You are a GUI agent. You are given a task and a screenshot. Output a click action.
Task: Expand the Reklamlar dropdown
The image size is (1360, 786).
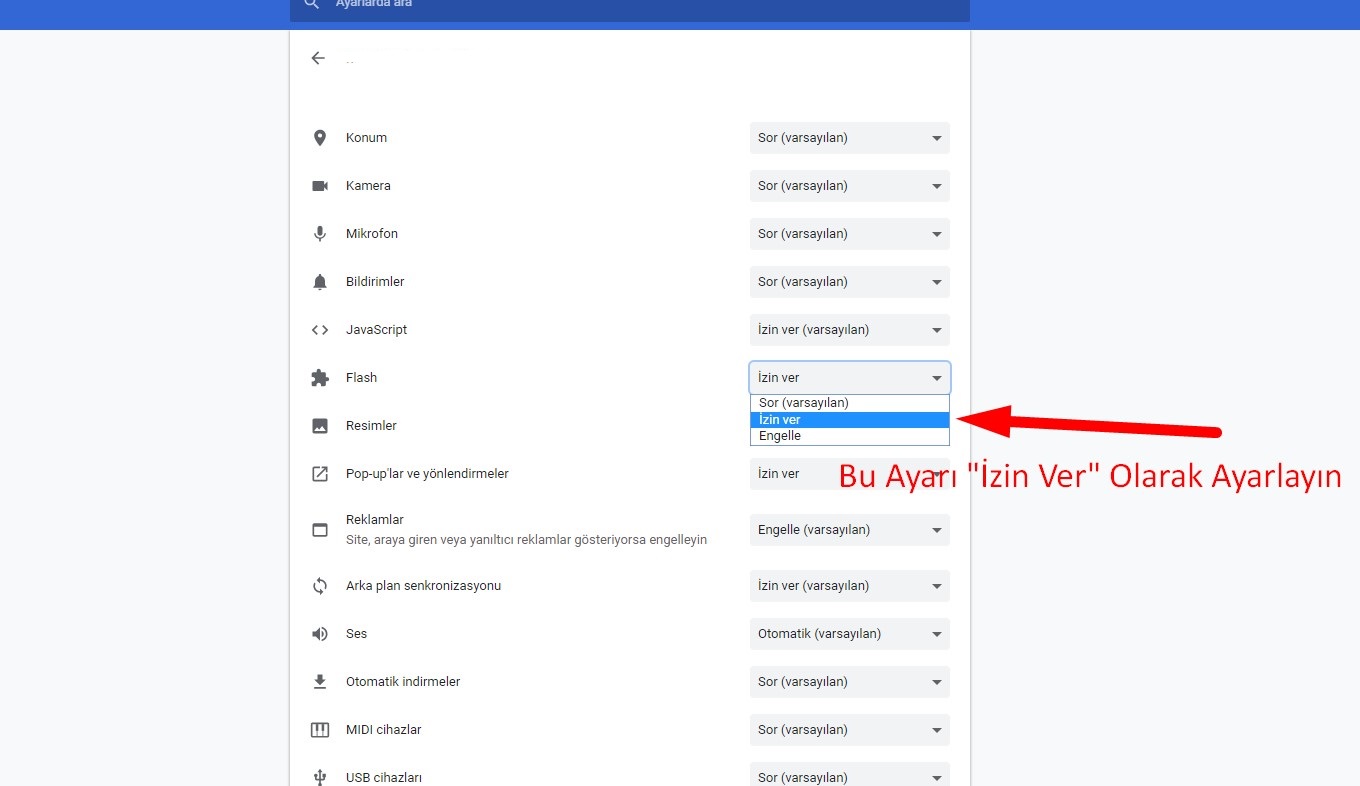850,530
